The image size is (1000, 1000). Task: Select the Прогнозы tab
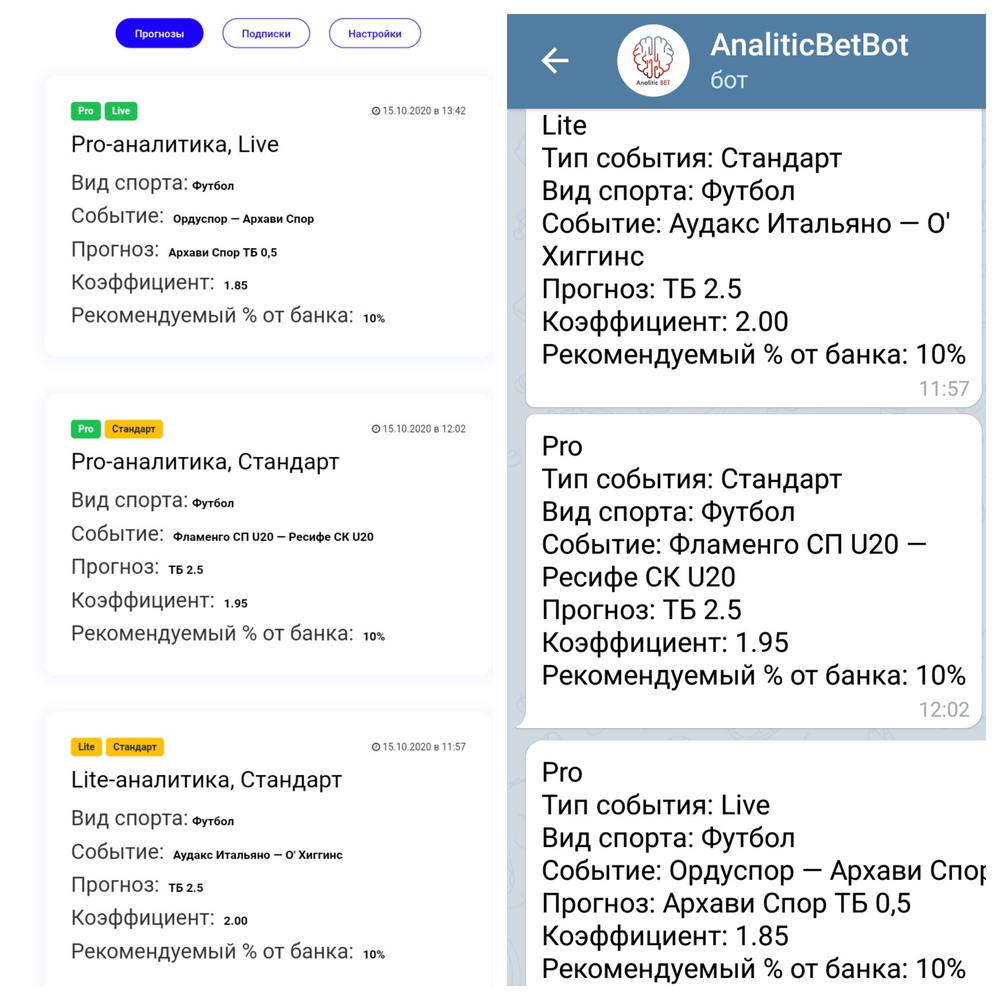160,34
